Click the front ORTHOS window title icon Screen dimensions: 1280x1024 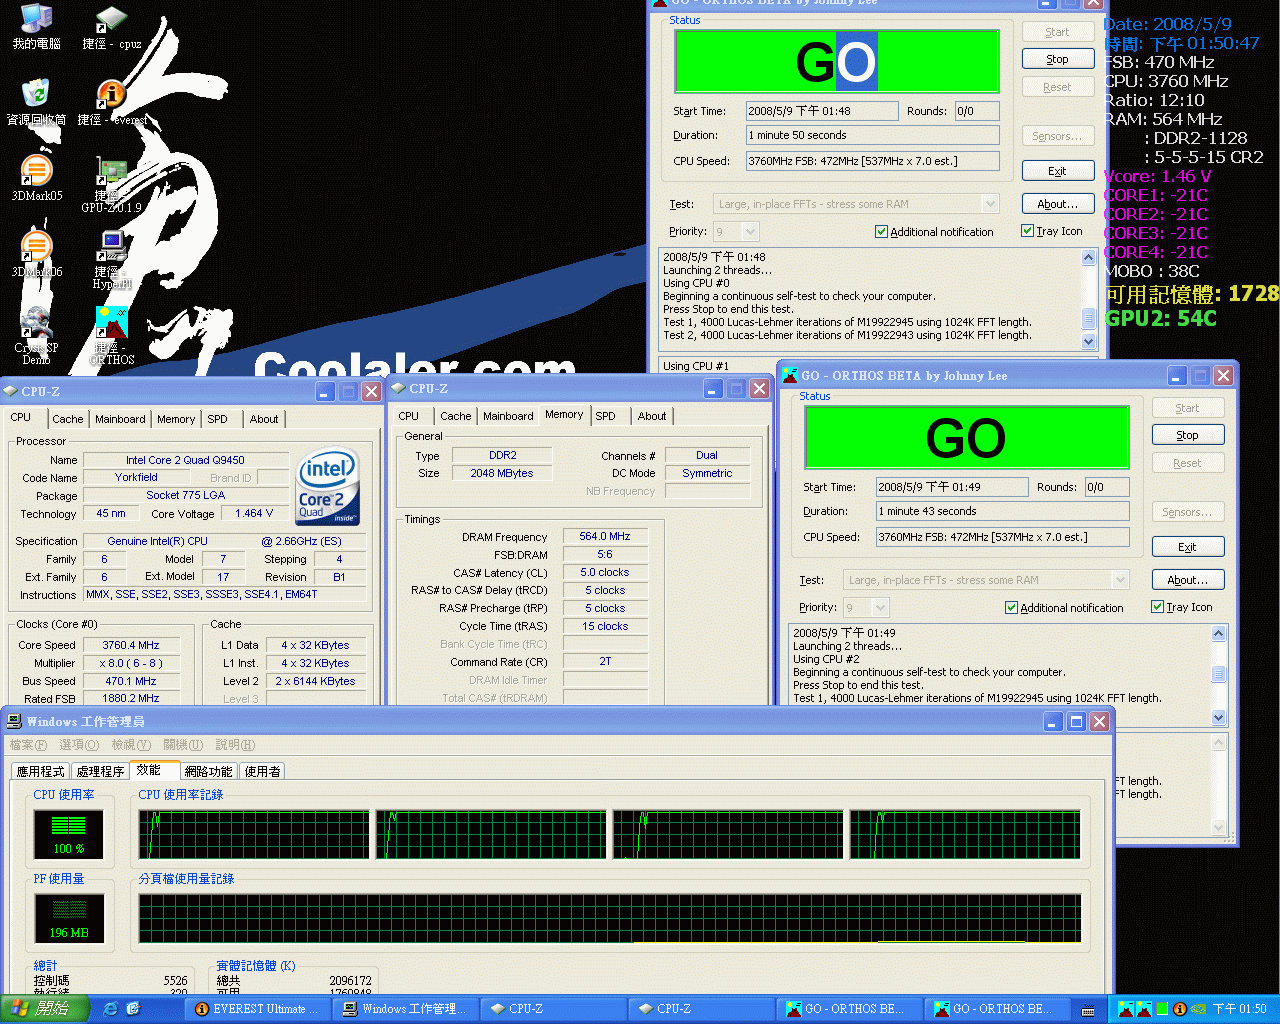(789, 375)
